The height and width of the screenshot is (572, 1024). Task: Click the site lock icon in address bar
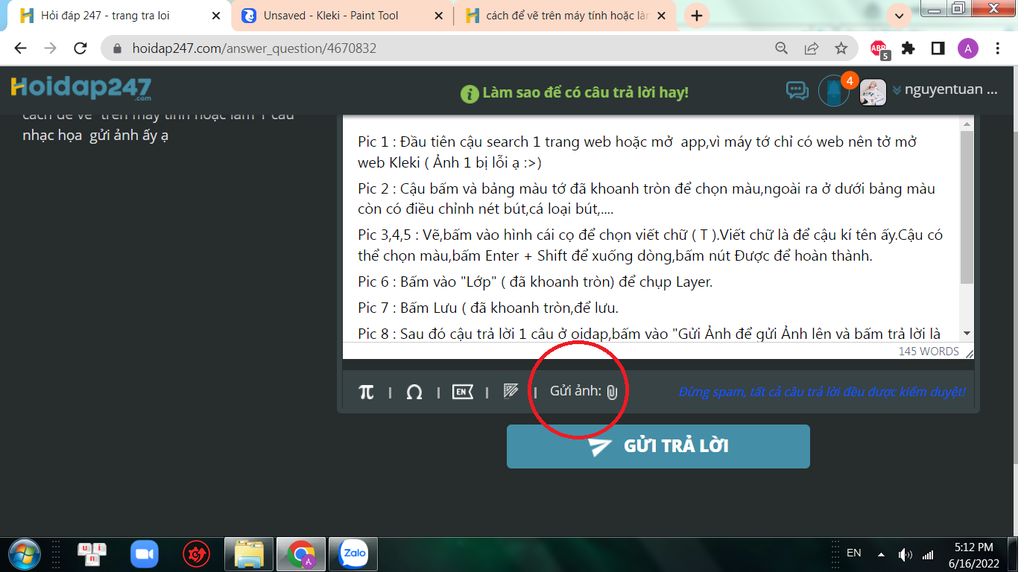118,48
